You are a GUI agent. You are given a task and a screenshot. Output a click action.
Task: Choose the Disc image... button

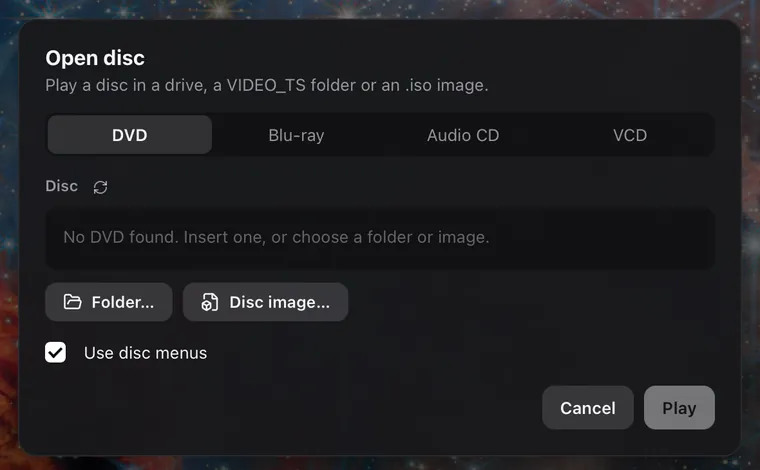coord(265,302)
